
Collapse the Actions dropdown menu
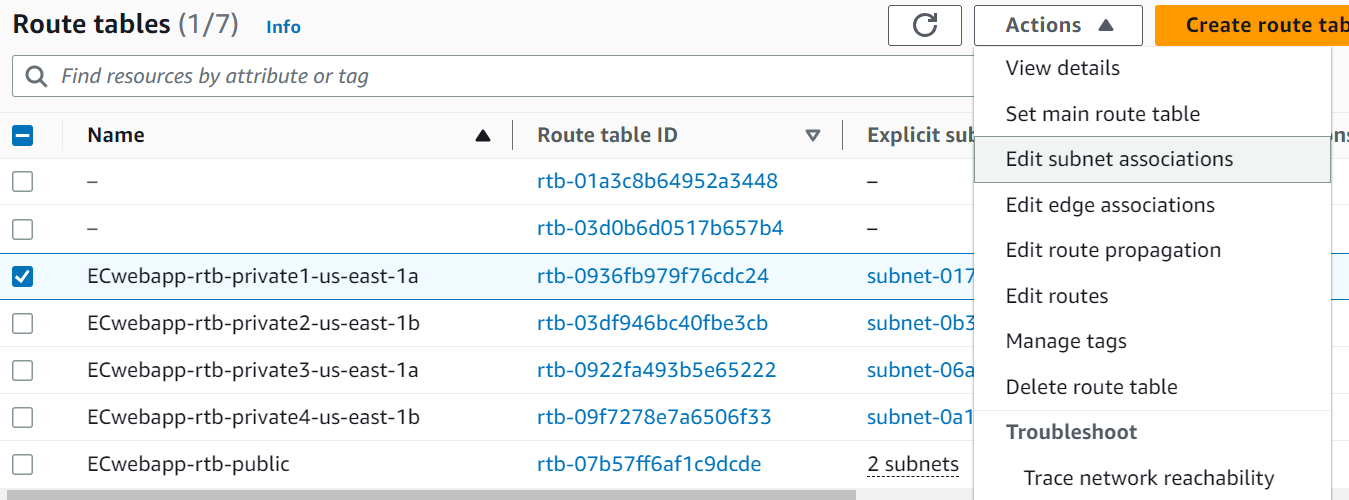(x=1058, y=26)
